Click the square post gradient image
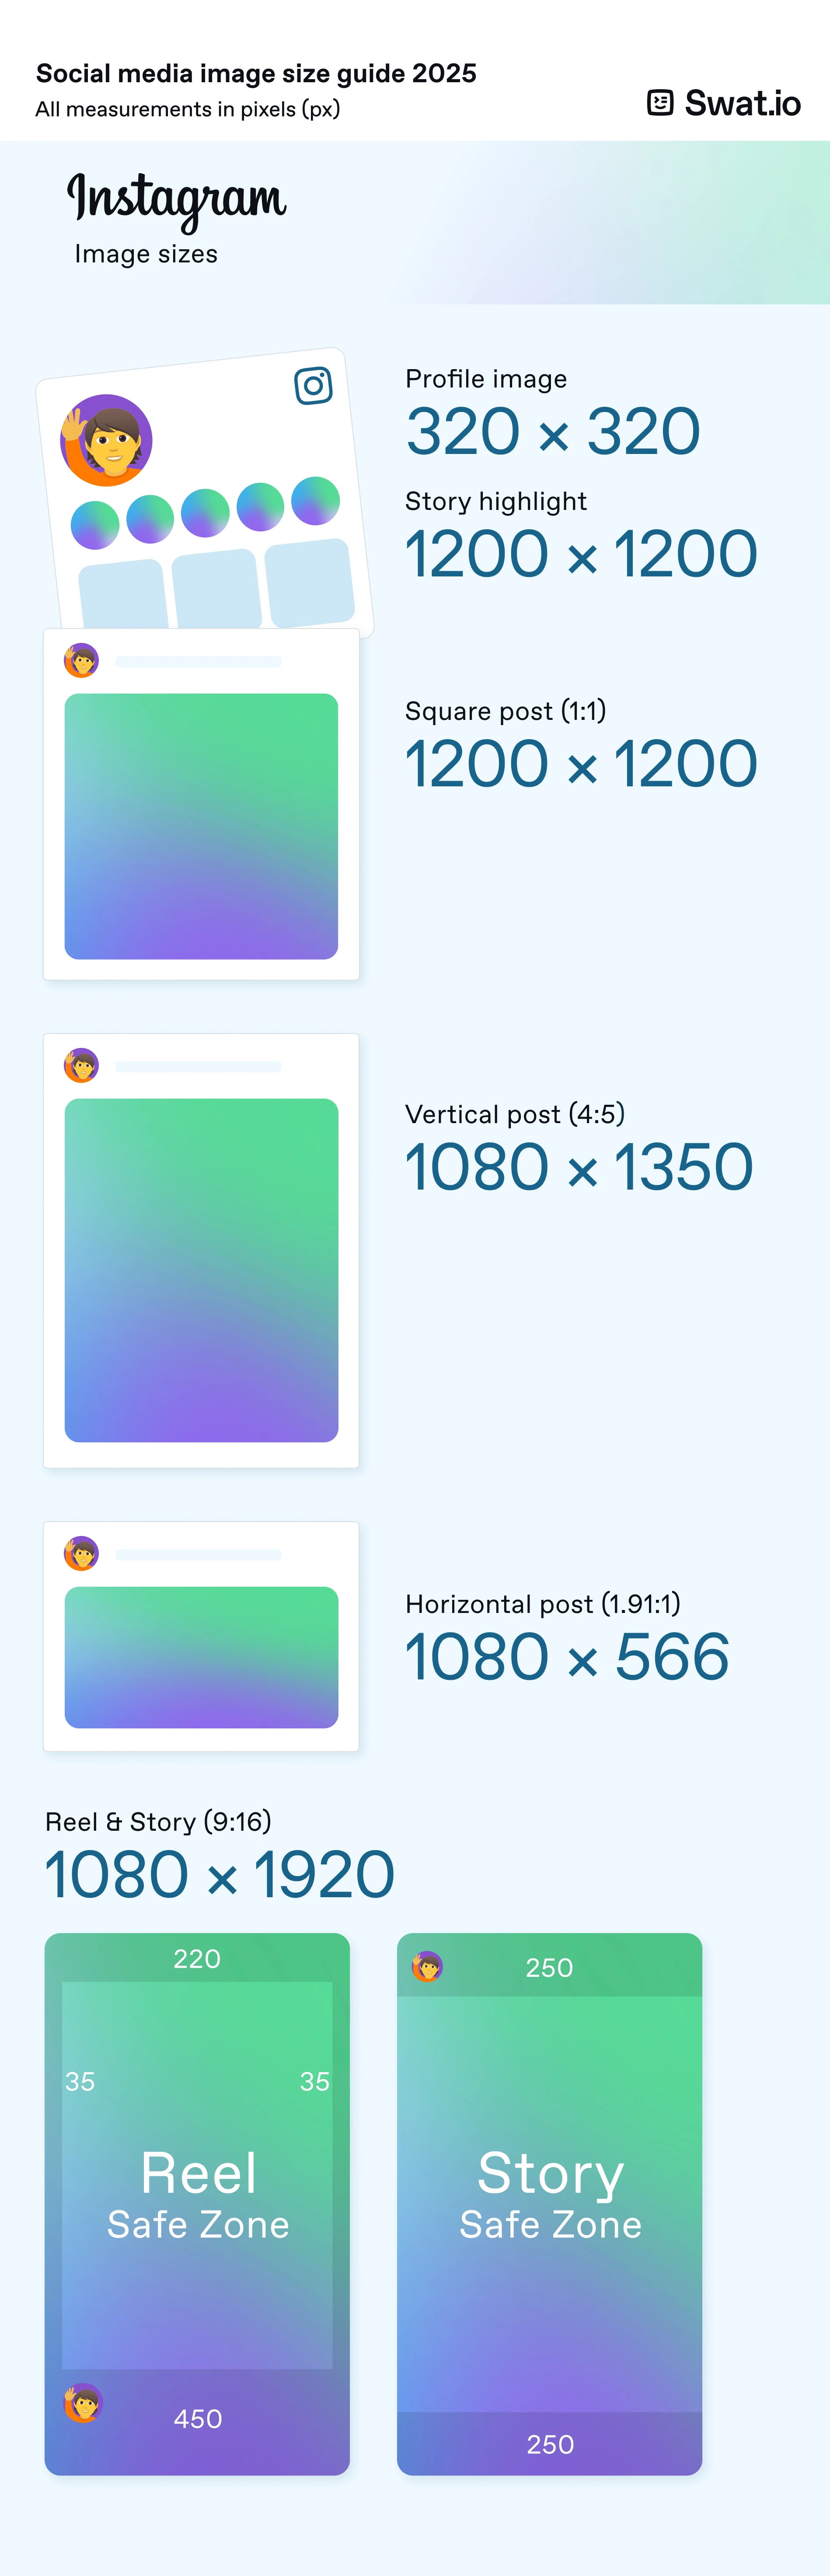The height and width of the screenshot is (2576, 830). tap(201, 826)
